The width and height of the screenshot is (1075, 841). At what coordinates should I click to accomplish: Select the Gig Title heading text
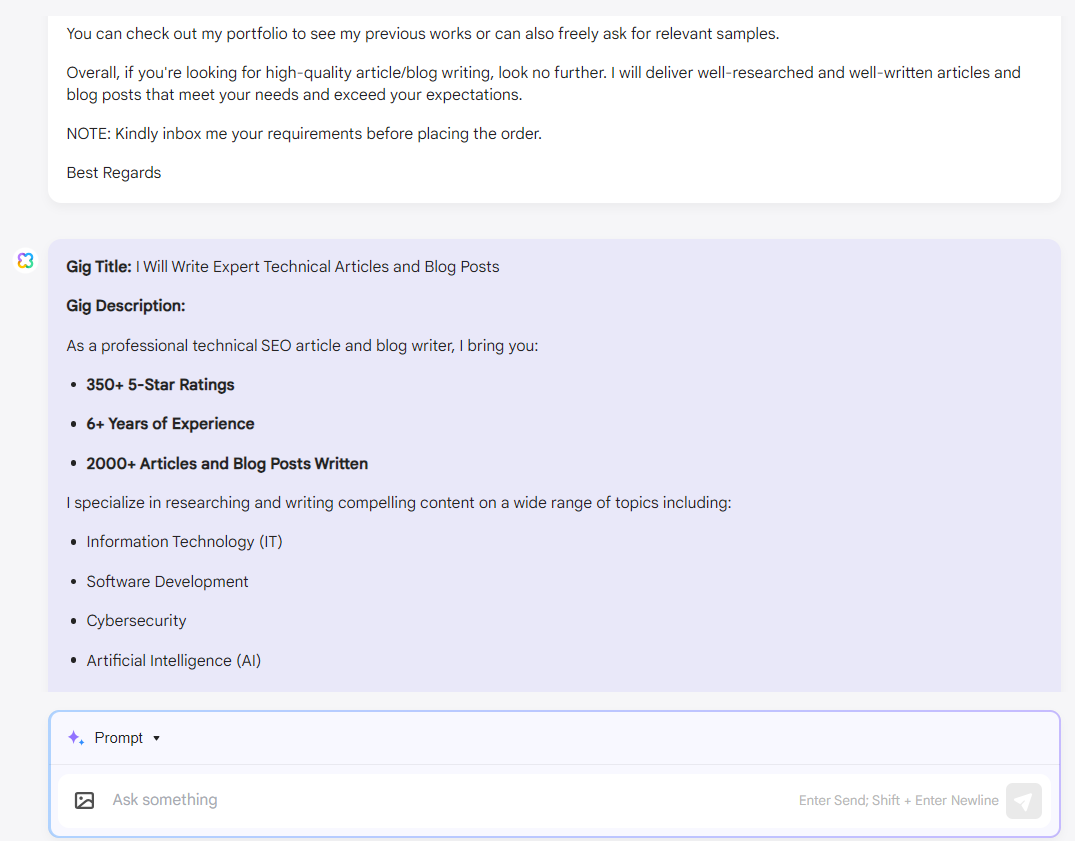[98, 266]
